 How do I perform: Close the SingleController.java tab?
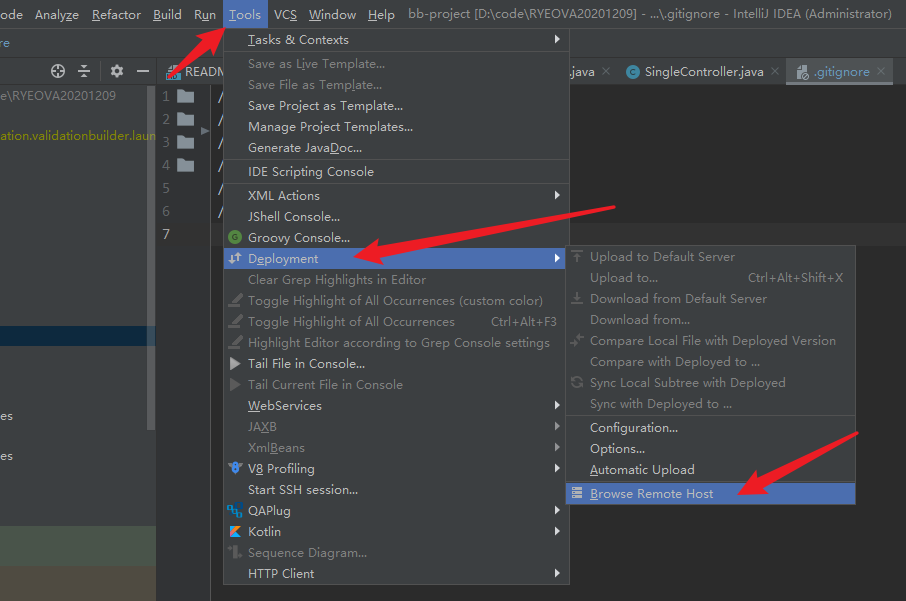[775, 71]
